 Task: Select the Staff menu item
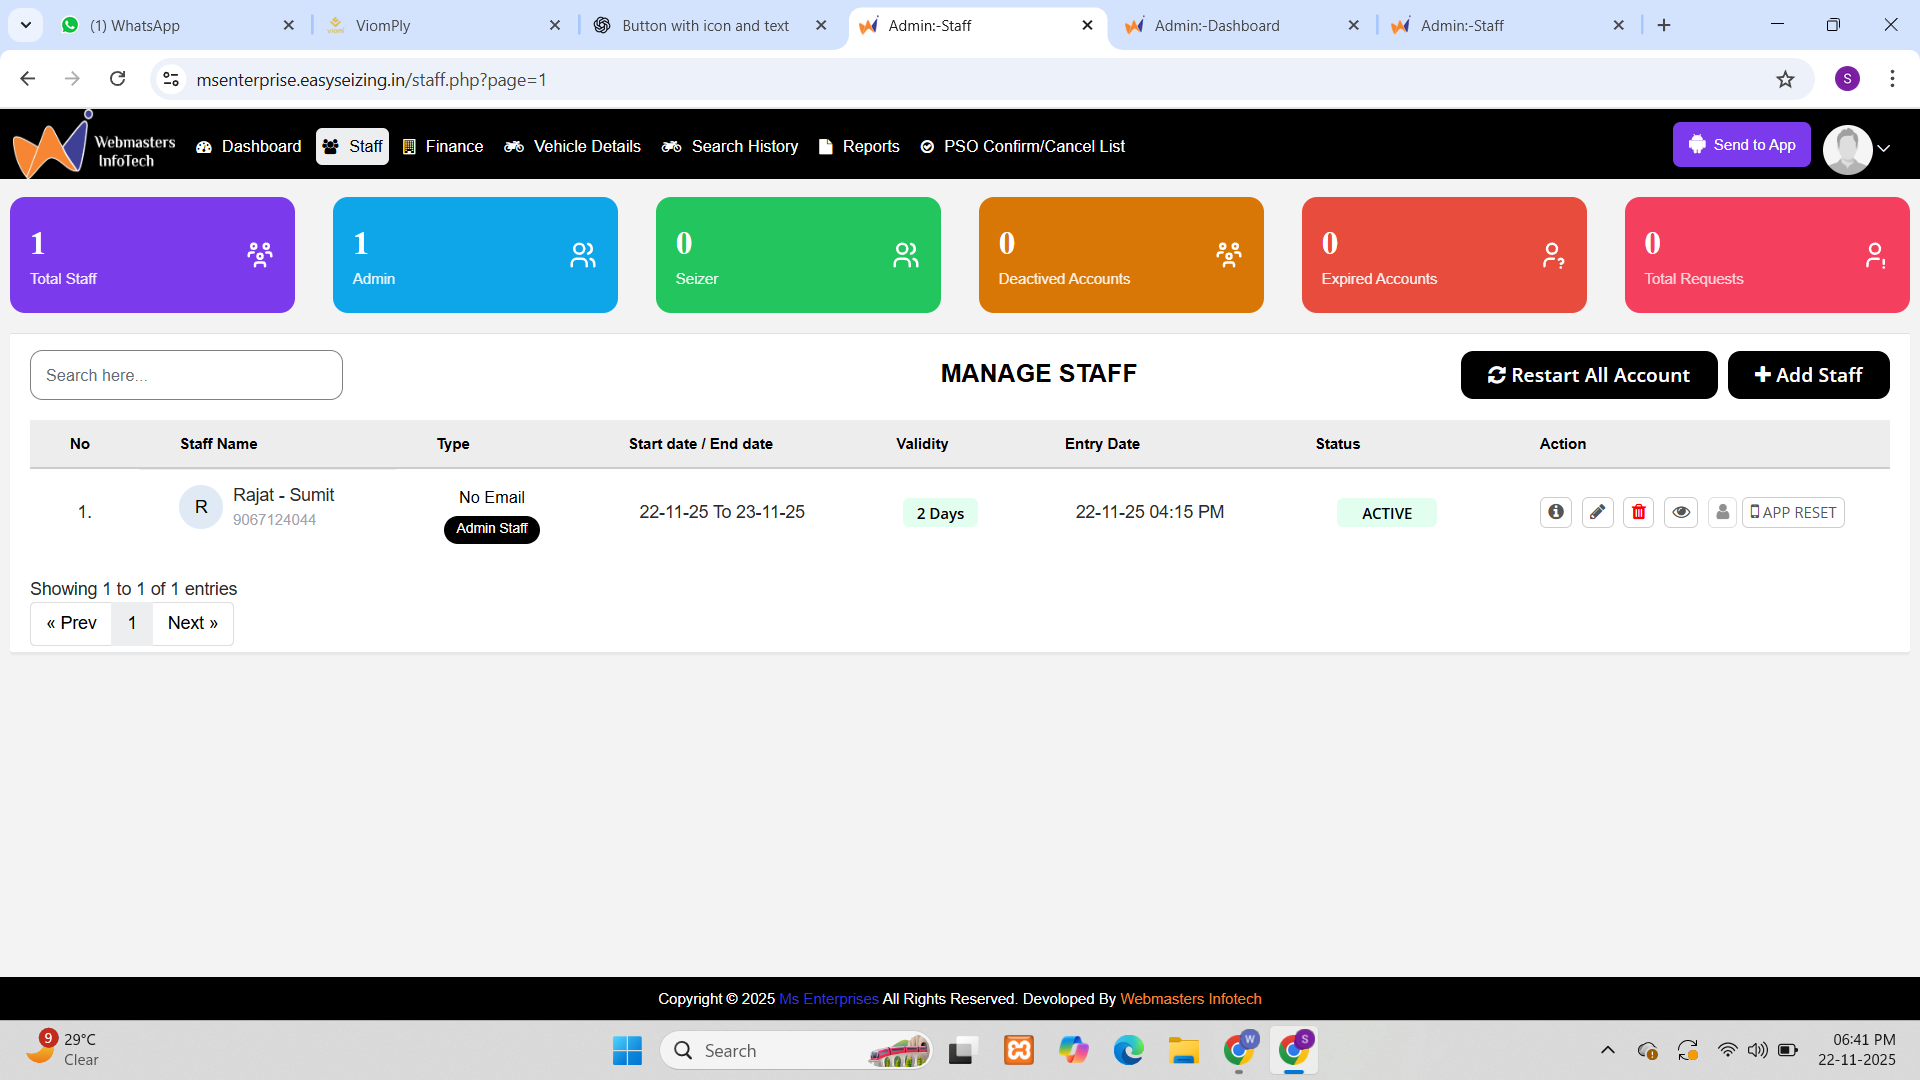352,147
